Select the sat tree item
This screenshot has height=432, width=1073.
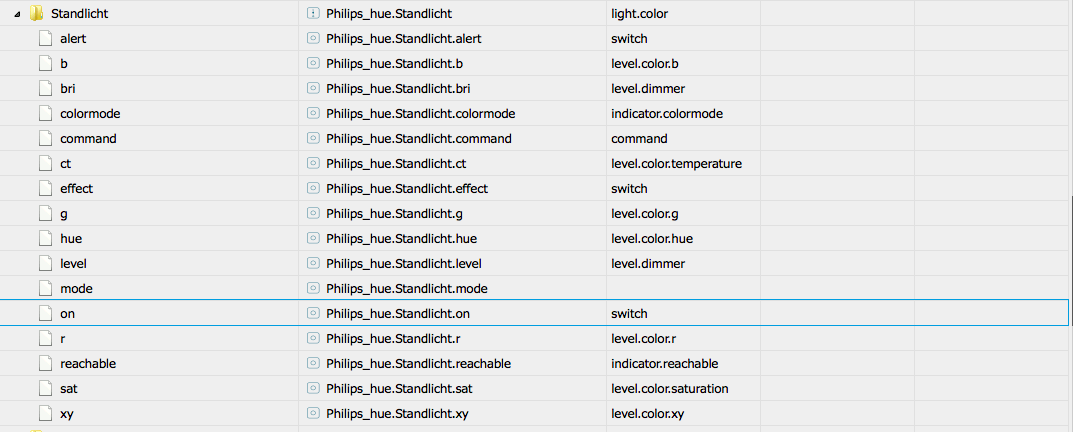point(68,389)
